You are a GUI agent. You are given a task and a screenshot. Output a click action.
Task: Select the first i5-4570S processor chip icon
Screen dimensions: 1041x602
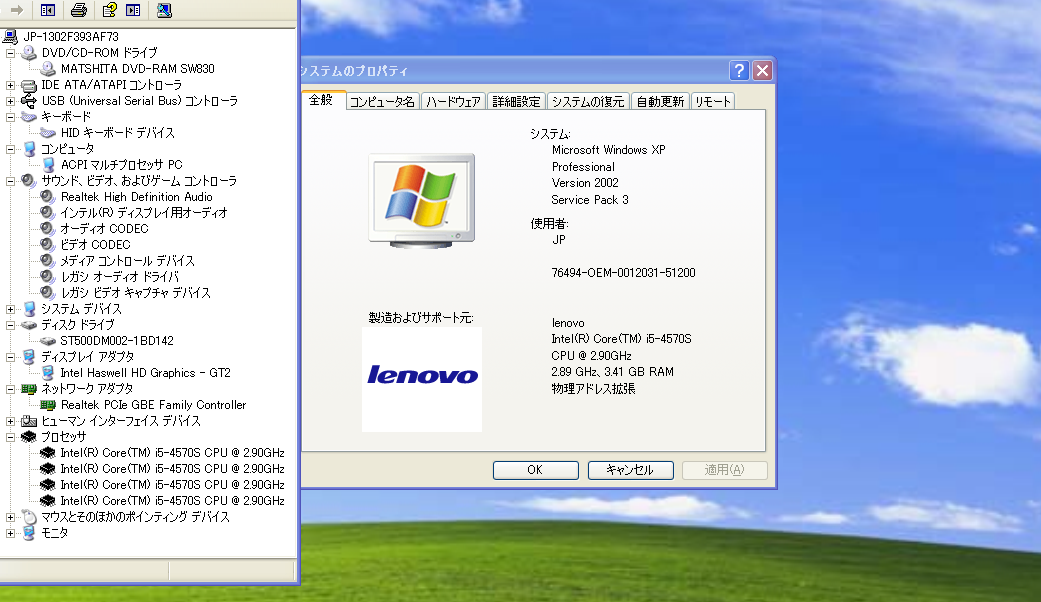47,453
